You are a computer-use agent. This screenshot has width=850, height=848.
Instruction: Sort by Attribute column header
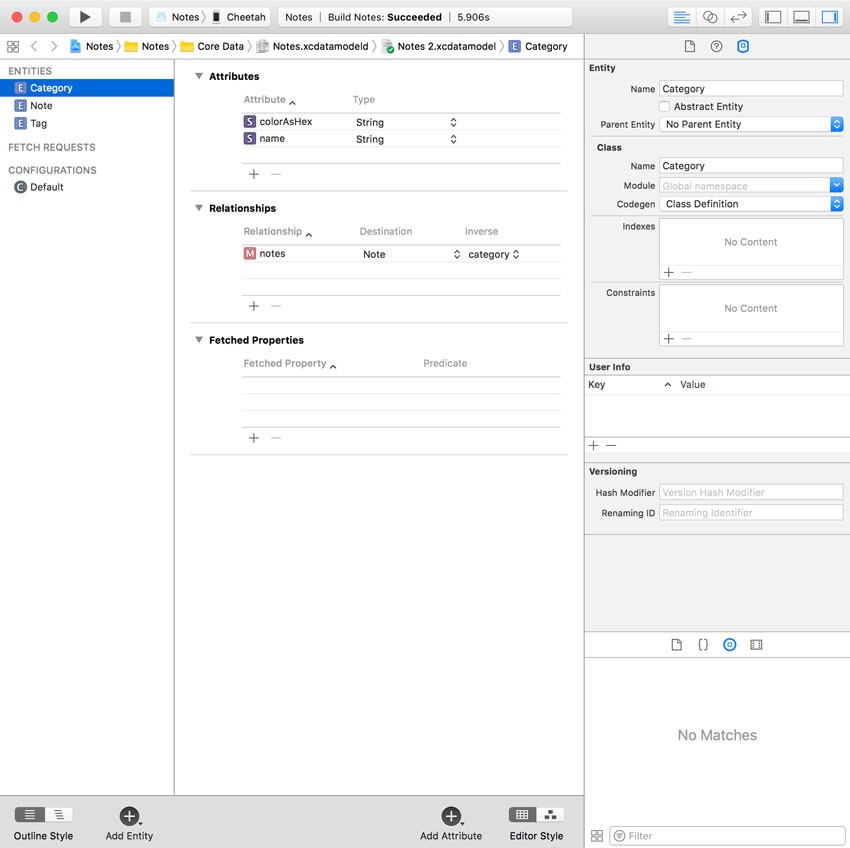(x=269, y=100)
